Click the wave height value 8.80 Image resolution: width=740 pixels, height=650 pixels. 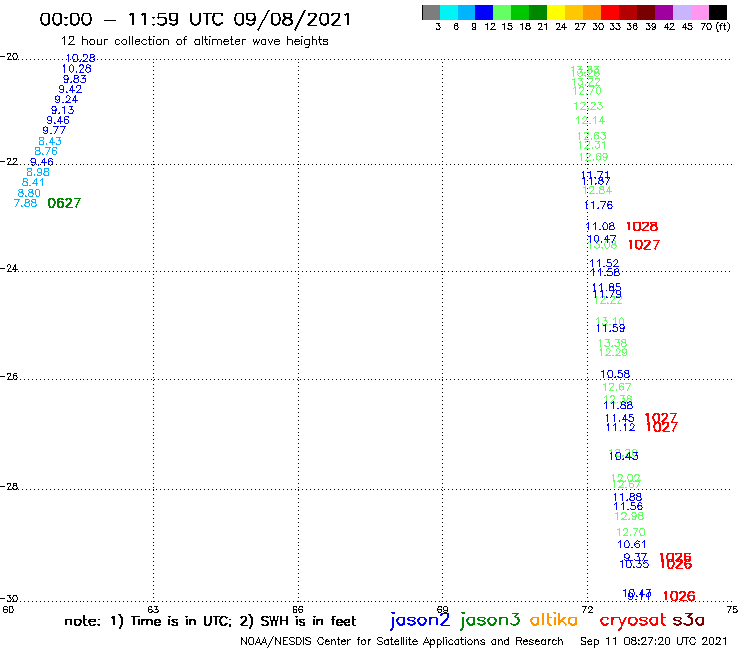click(x=29, y=193)
